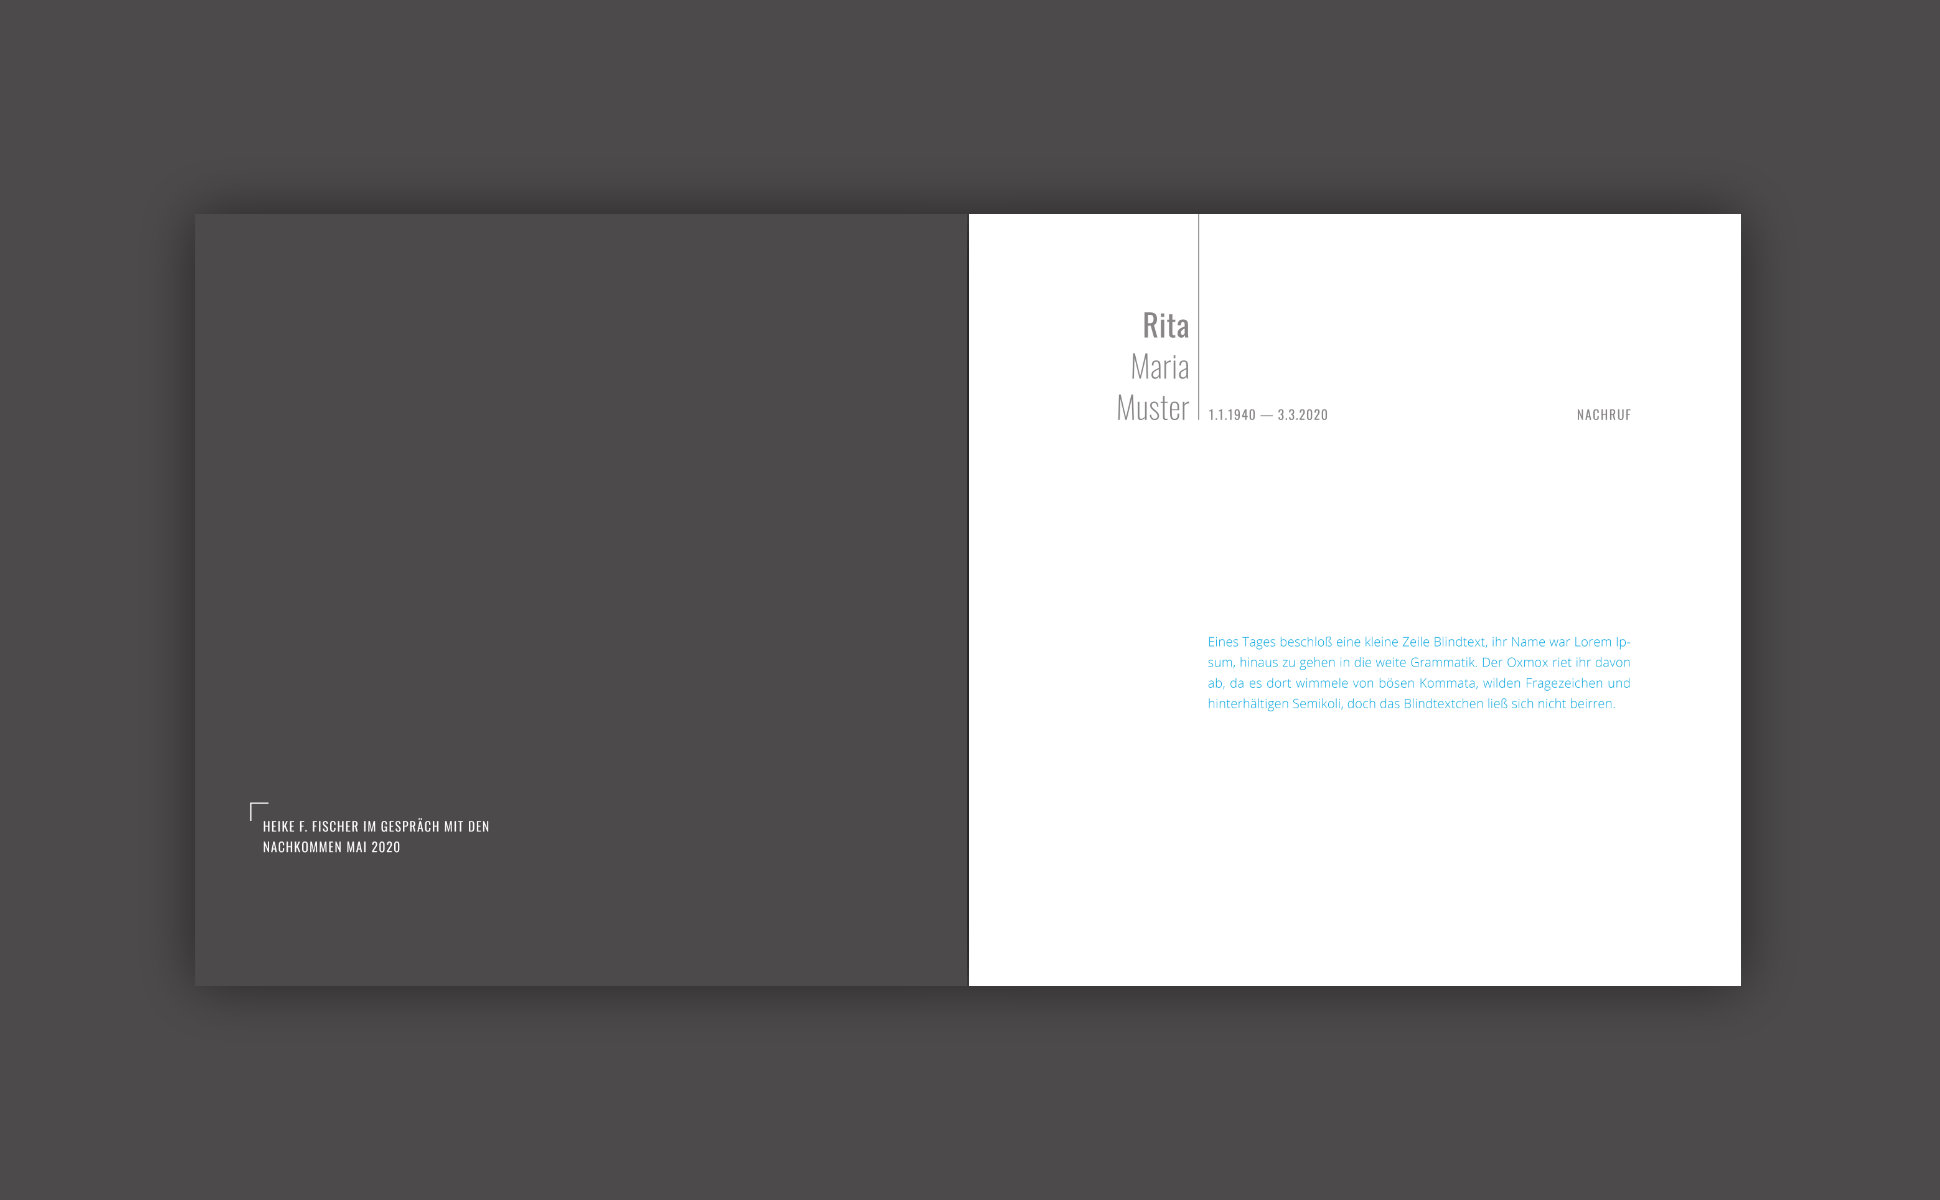
Task: Click the dash between the two dates
Action: tap(1268, 414)
